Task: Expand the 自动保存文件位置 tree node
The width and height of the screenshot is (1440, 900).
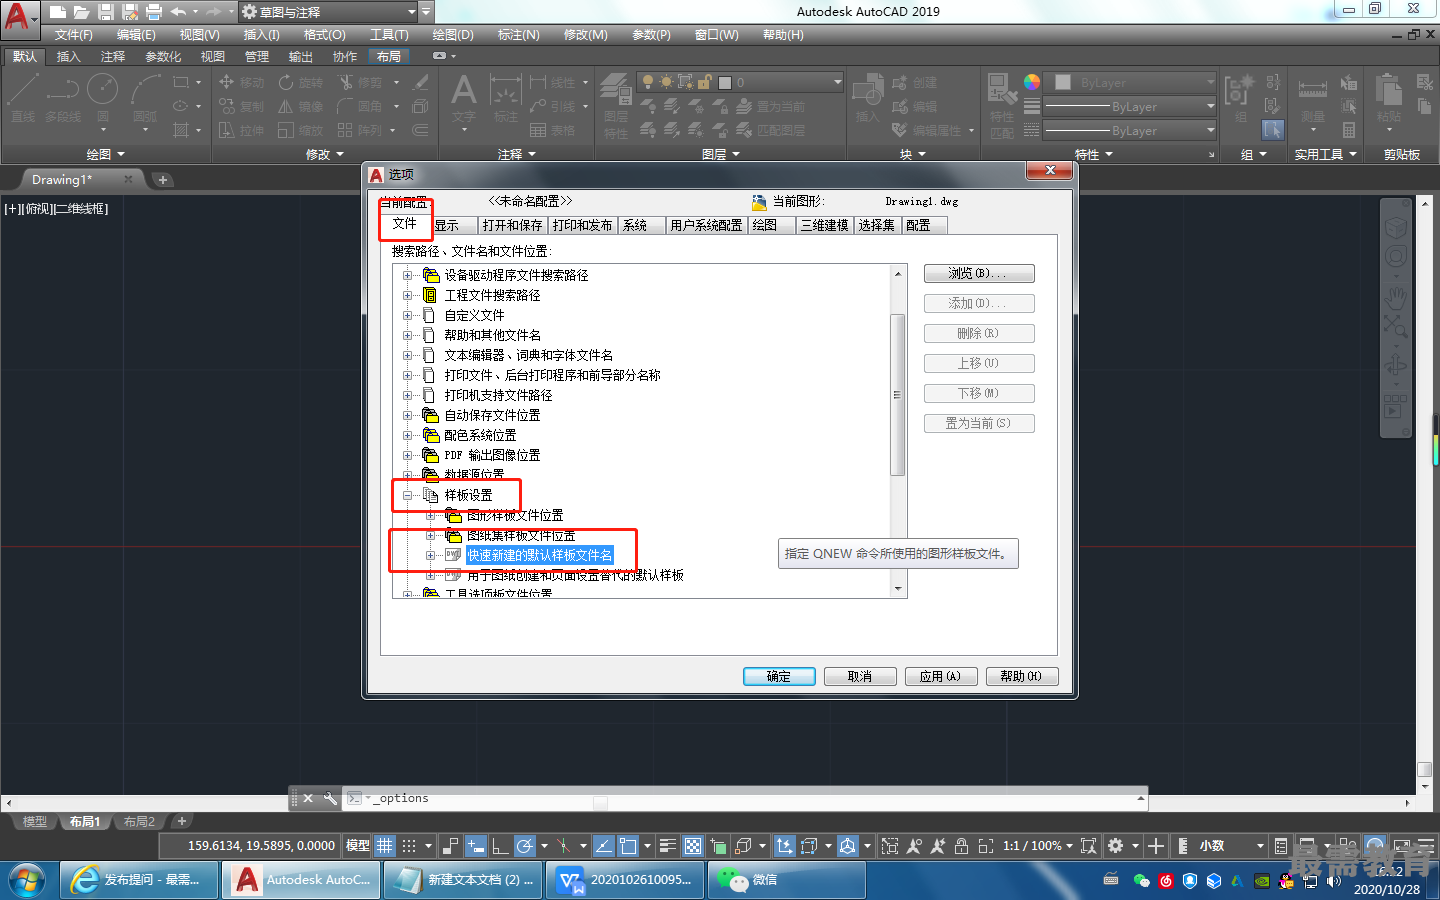Action: (407, 415)
